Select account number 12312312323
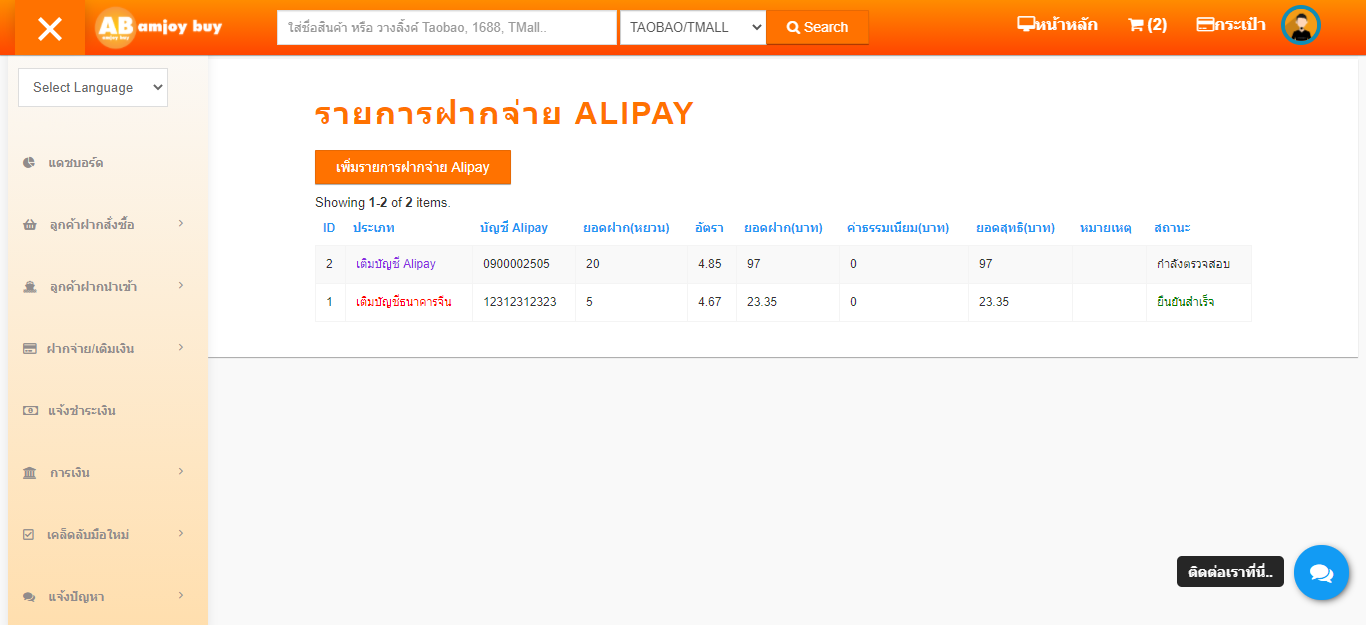 point(520,302)
